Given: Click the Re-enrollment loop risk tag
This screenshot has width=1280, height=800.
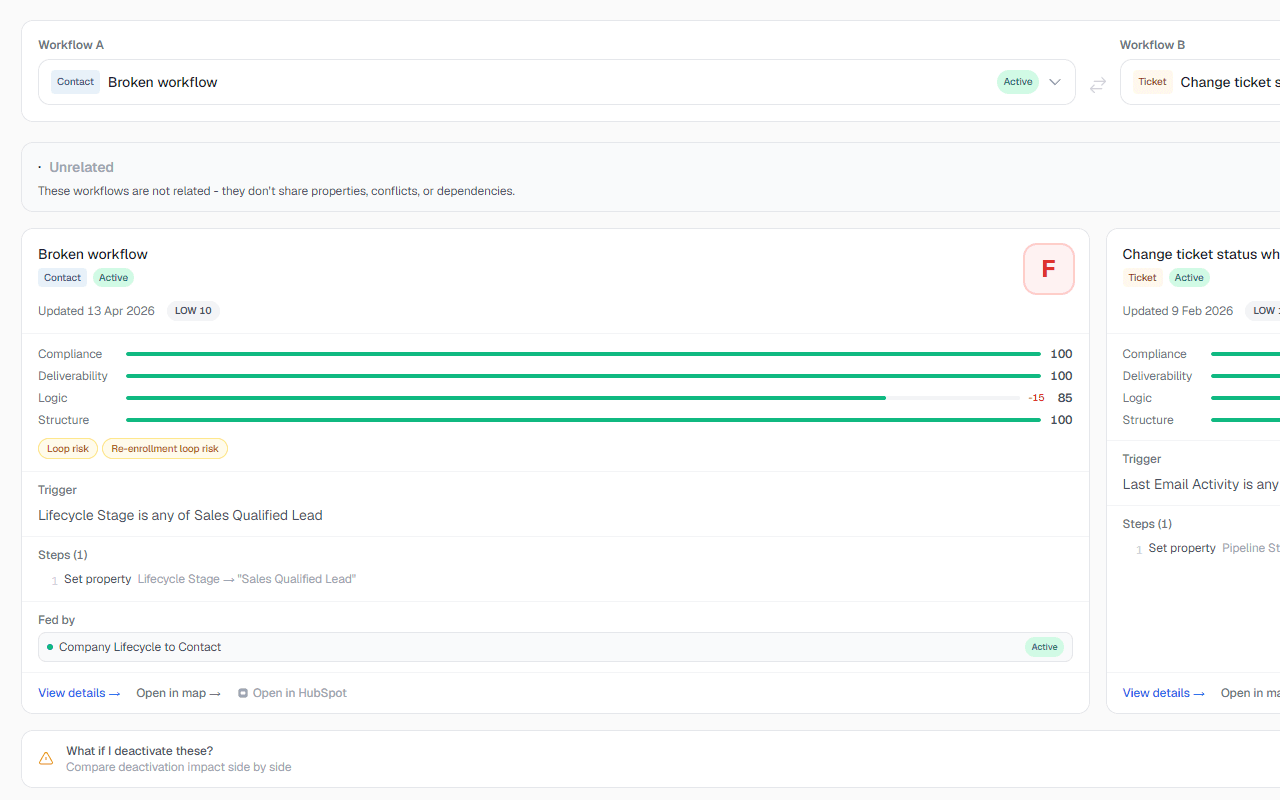Looking at the screenshot, I should pos(165,449).
